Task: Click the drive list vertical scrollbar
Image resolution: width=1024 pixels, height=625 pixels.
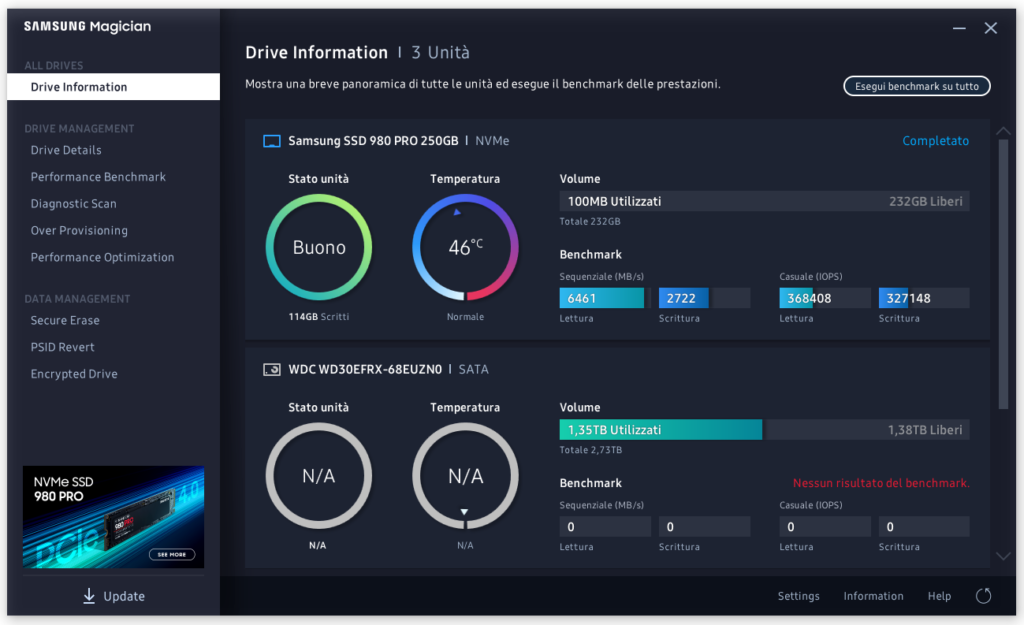Action: coord(1003,274)
